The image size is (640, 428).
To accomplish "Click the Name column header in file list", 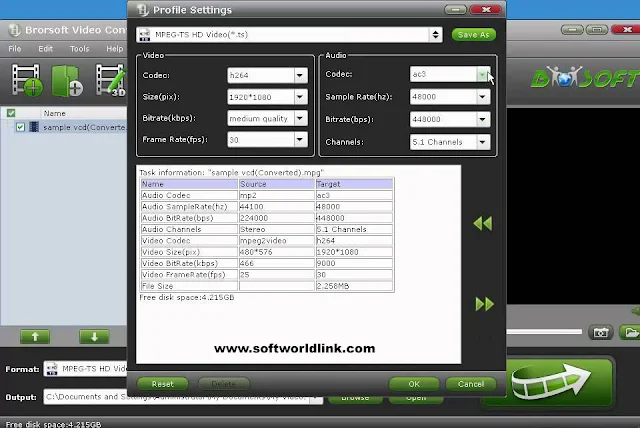I will [x=54, y=113].
